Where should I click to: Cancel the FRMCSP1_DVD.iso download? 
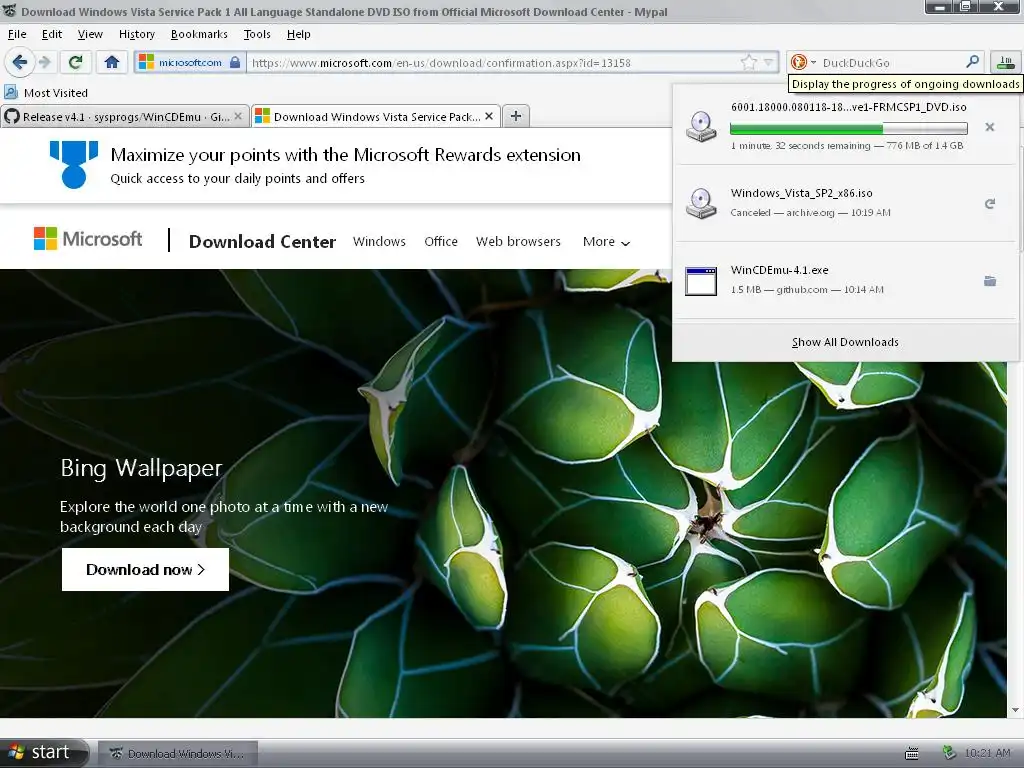pyautogui.click(x=989, y=127)
